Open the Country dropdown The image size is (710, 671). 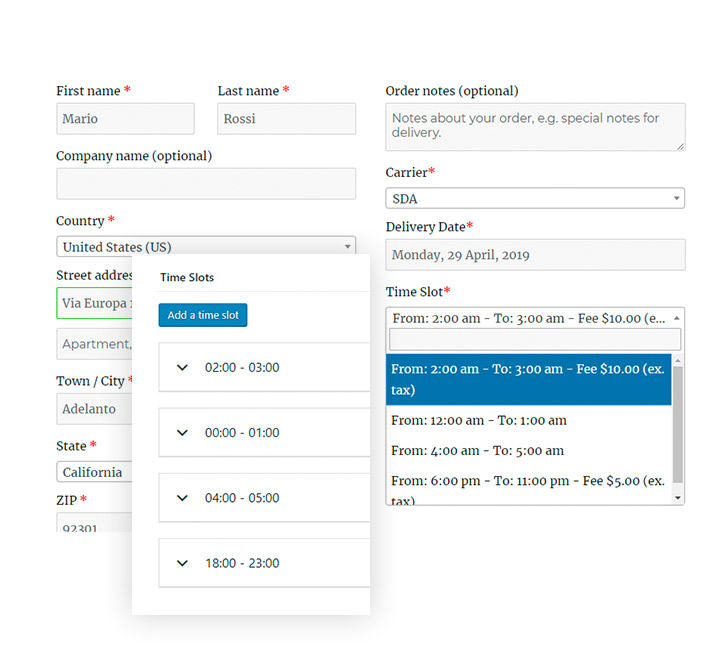[x=206, y=246]
